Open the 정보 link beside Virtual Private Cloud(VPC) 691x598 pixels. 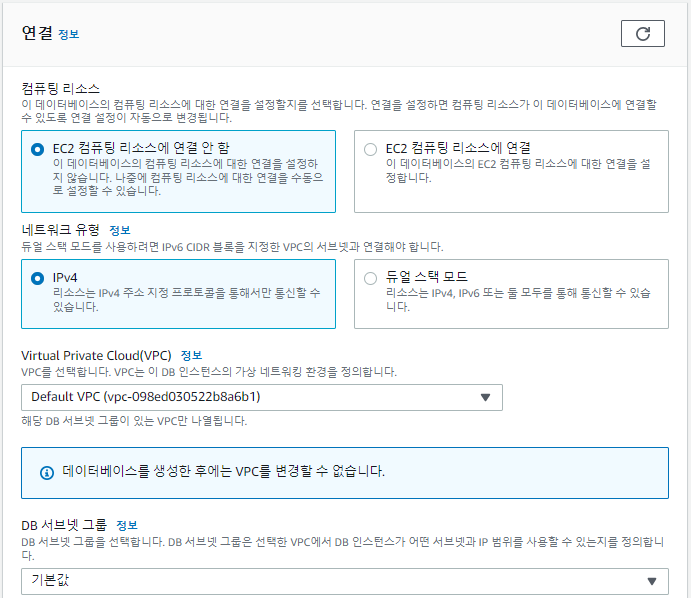(191, 355)
